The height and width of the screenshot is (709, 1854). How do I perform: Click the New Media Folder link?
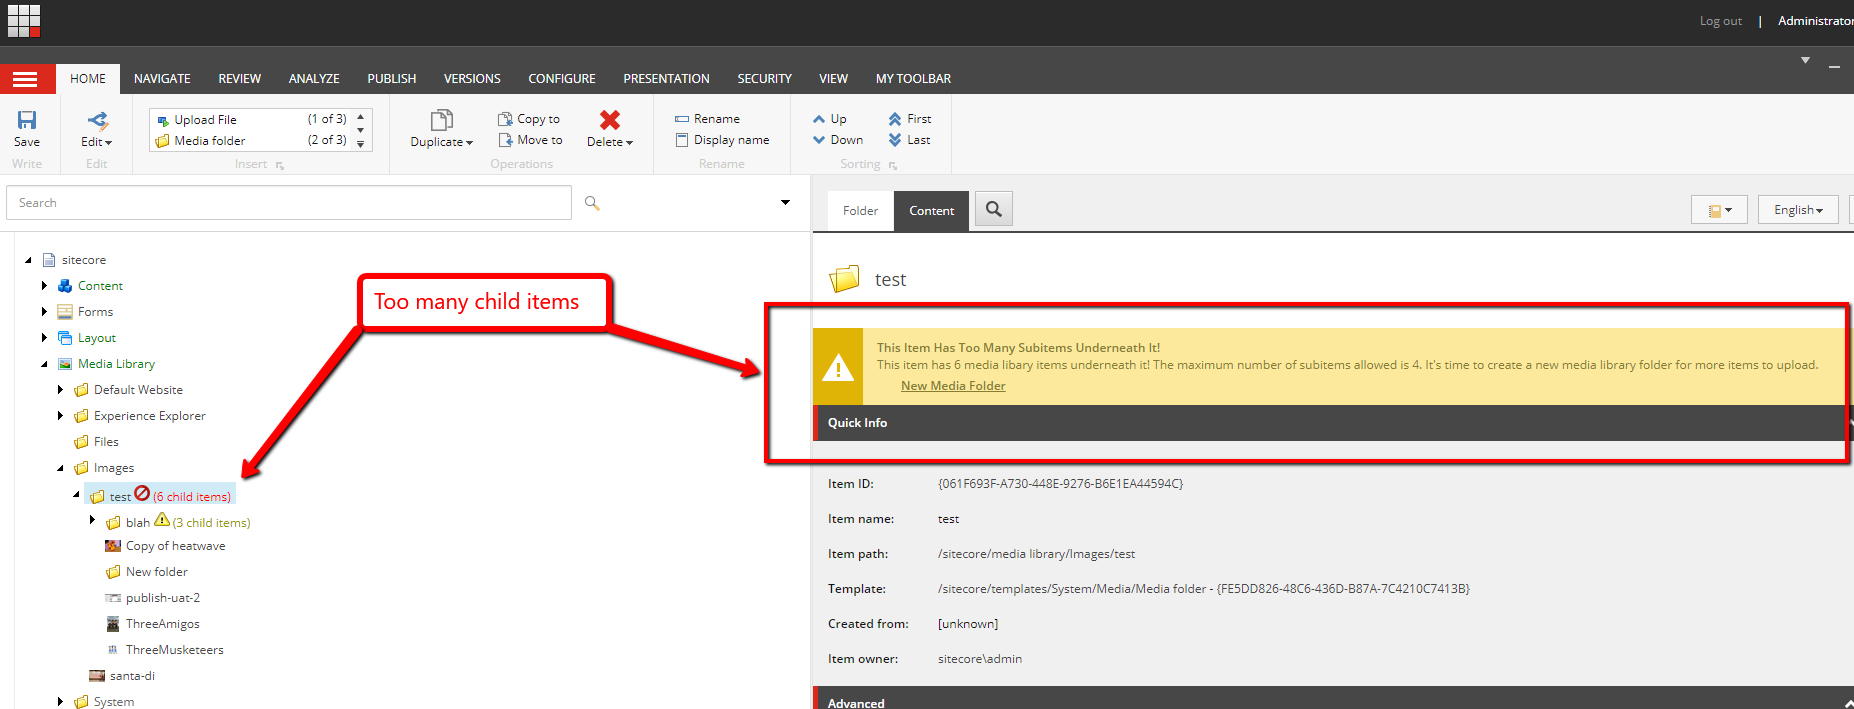click(953, 386)
